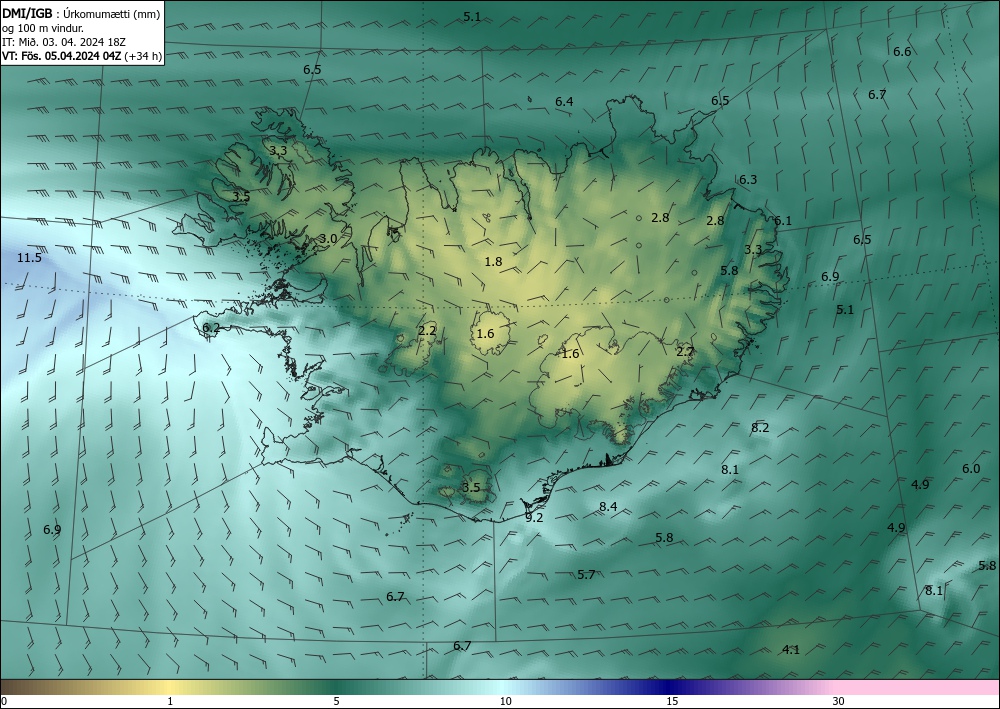Image resolution: width=1000 pixels, height=709 pixels.
Task: Select the 6.0 value at the eastern edge
Action: point(971,469)
